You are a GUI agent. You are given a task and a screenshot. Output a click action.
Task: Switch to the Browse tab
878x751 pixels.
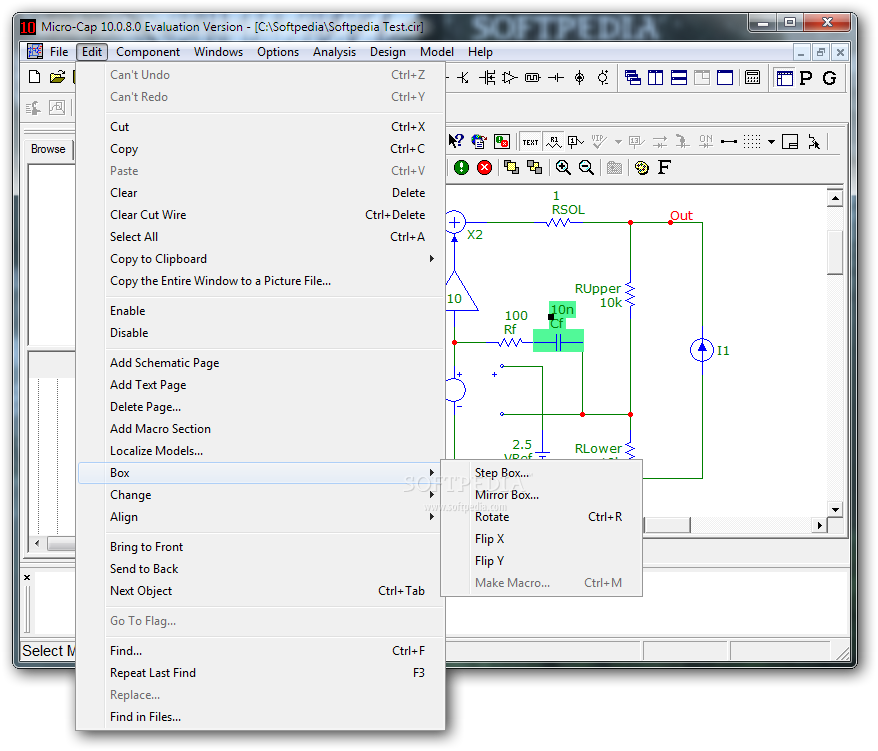point(48,149)
